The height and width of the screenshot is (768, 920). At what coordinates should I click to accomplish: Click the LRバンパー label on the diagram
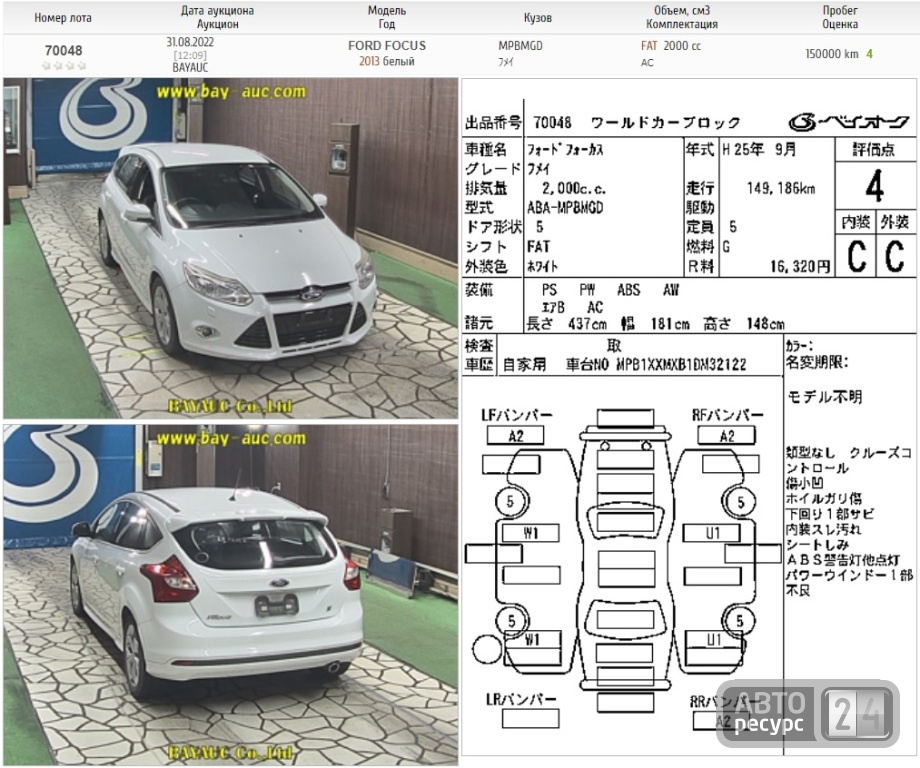521,699
